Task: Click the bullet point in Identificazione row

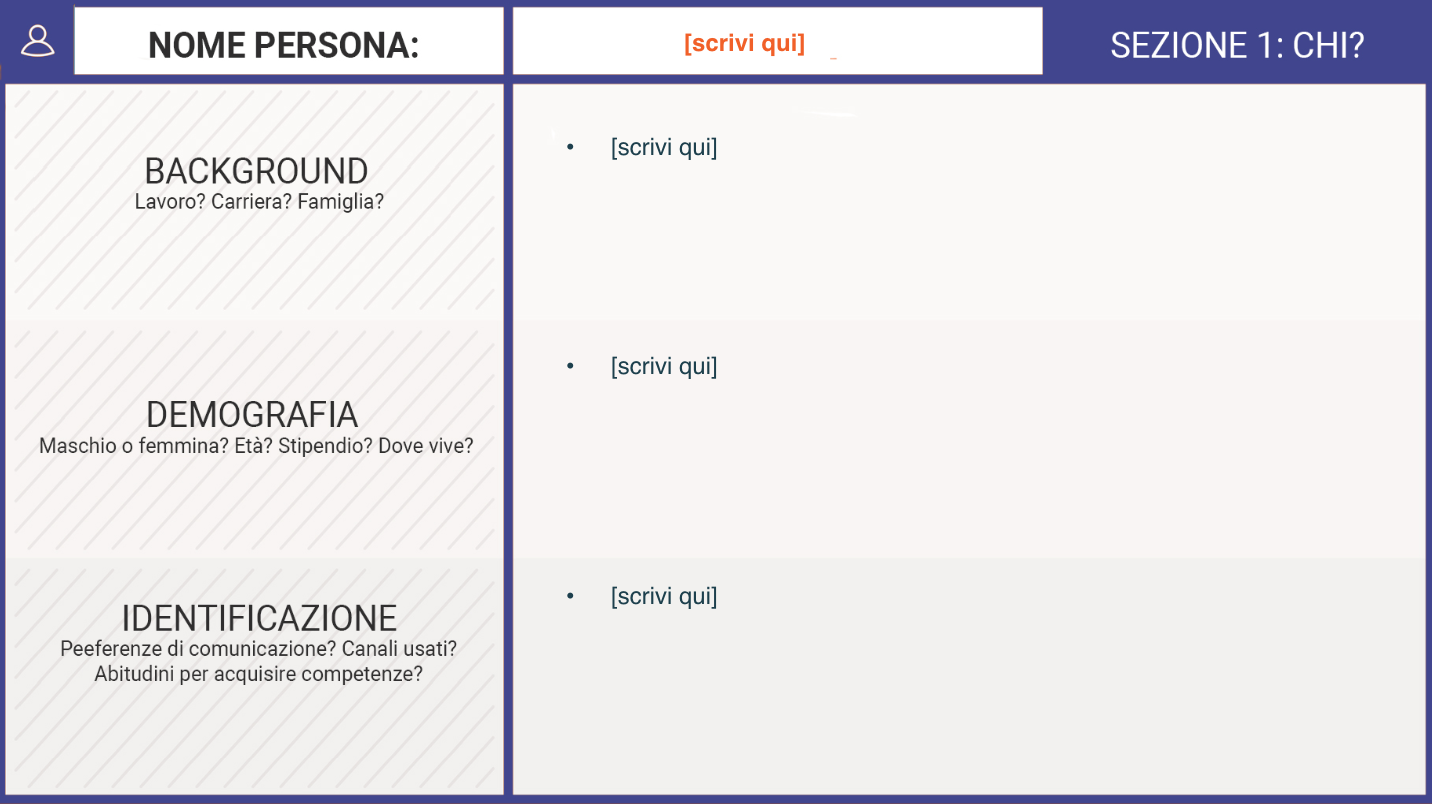Action: coord(570,596)
